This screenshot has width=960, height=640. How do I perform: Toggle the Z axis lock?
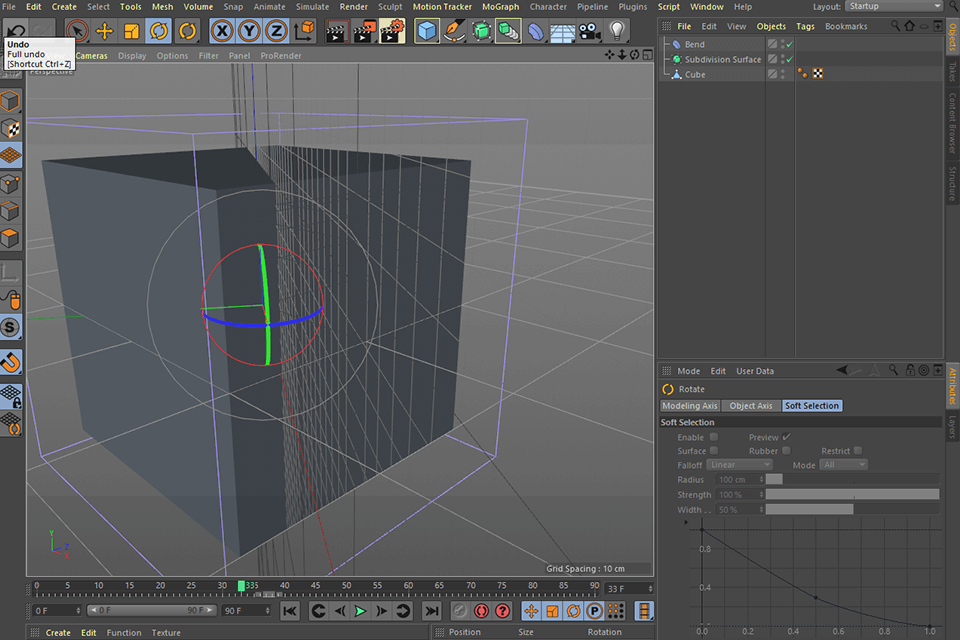(276, 31)
